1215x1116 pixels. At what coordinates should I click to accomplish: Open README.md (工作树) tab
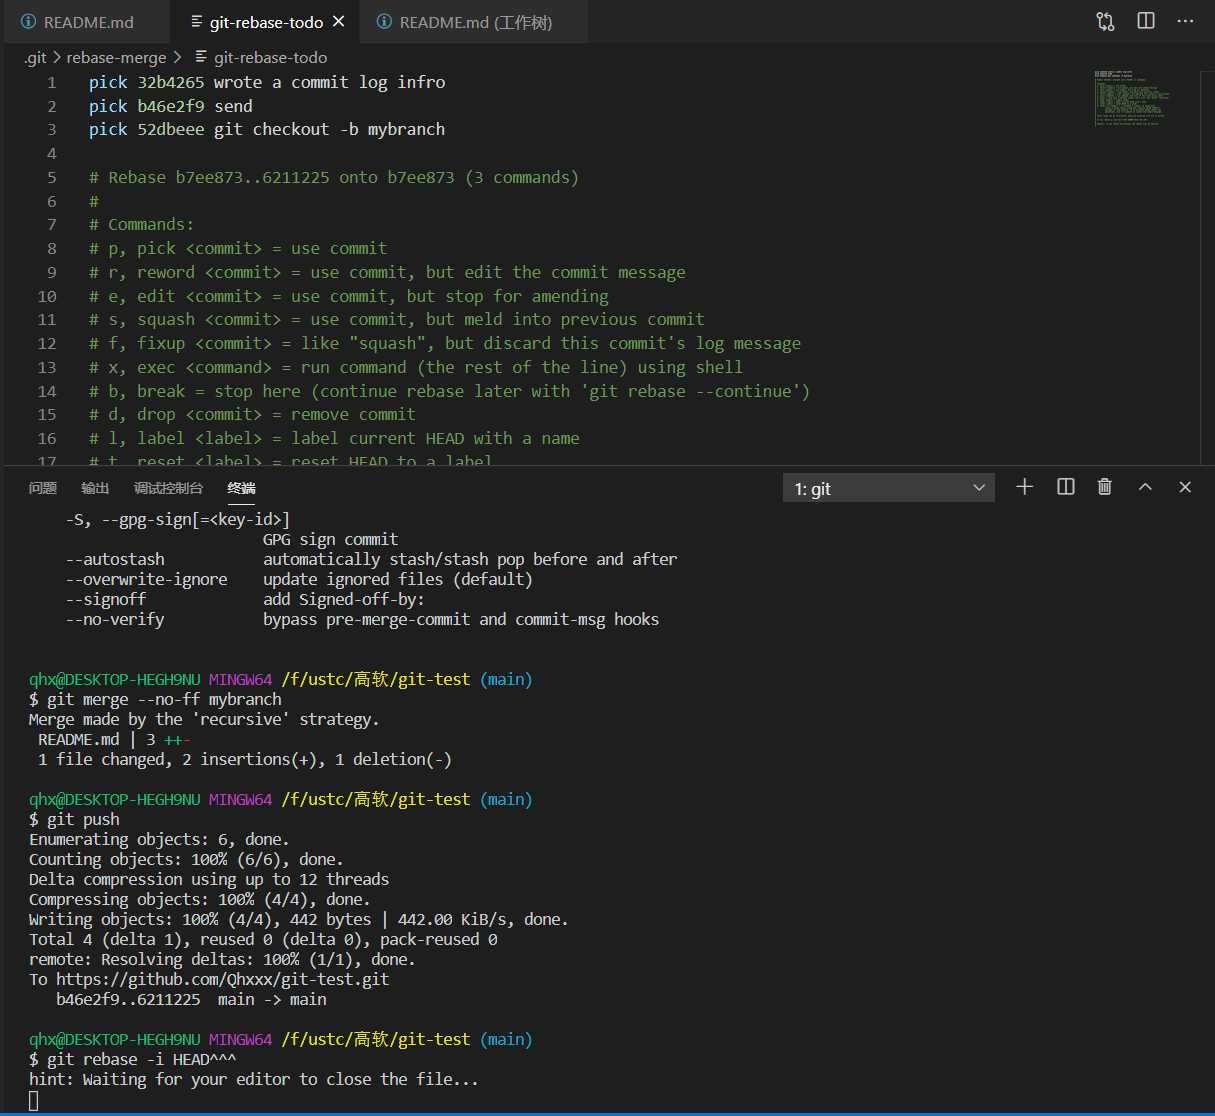(475, 22)
